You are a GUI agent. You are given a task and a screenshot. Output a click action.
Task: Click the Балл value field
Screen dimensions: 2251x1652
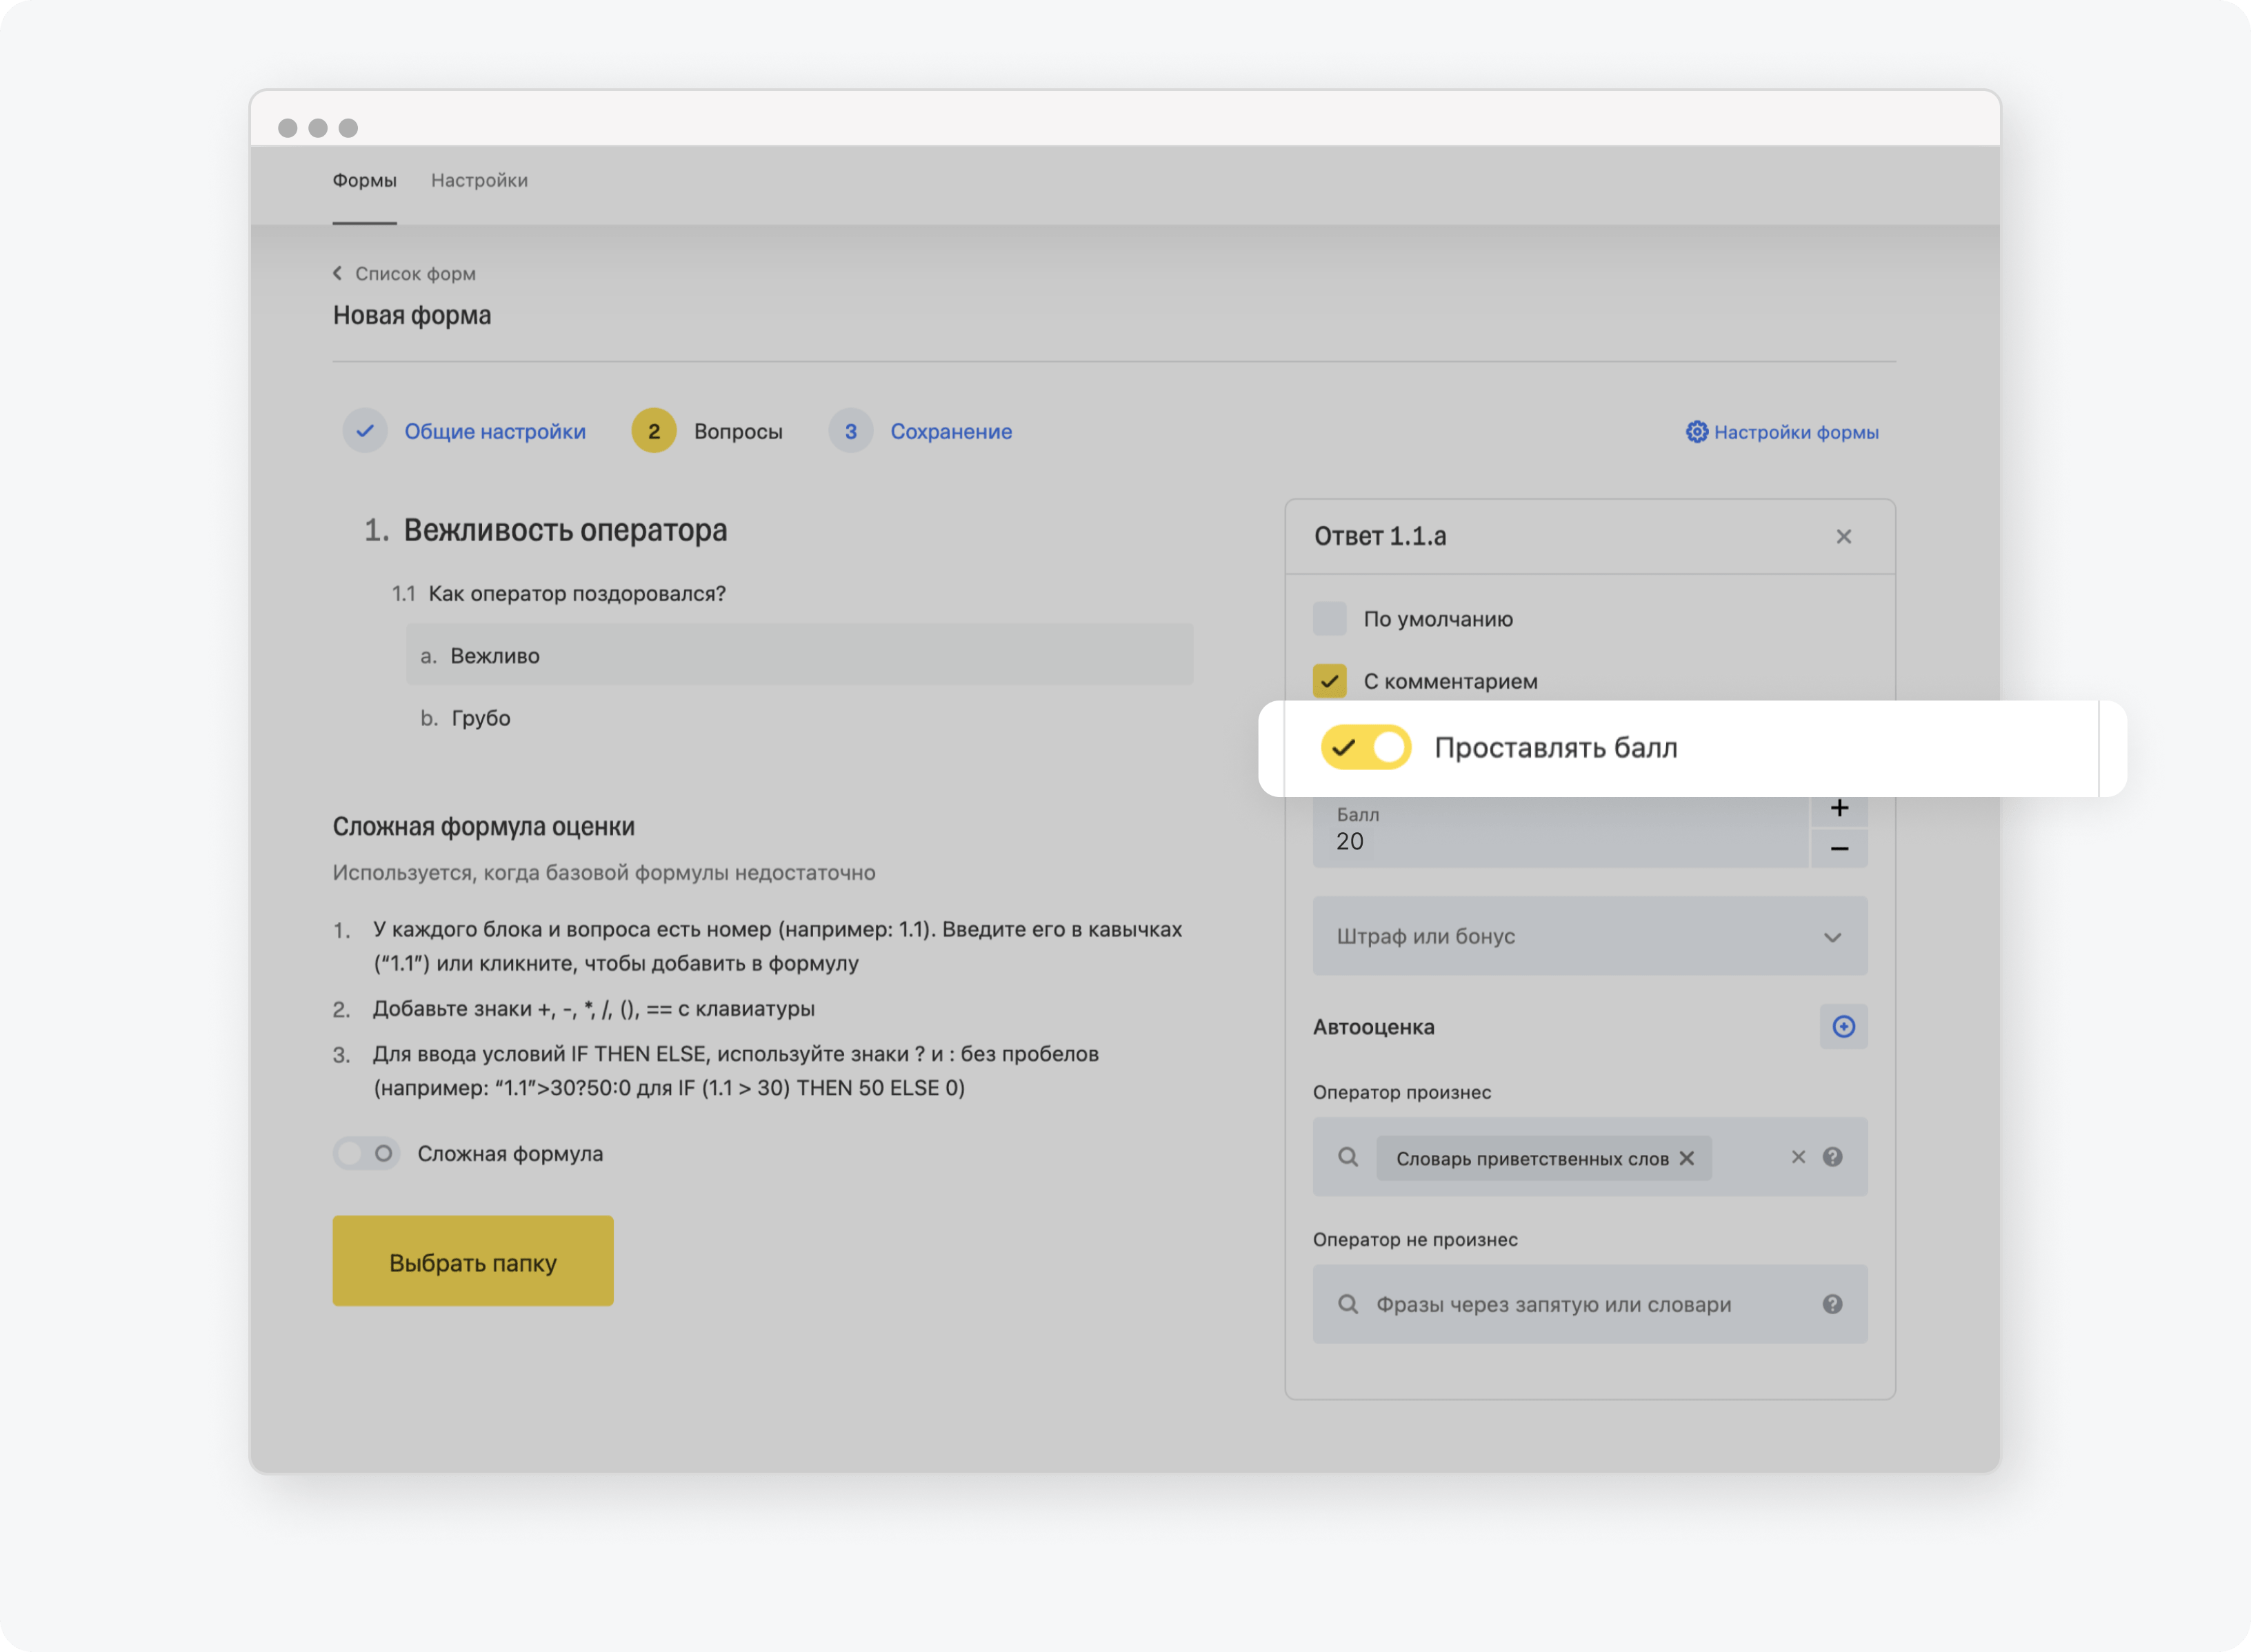(x=1560, y=831)
